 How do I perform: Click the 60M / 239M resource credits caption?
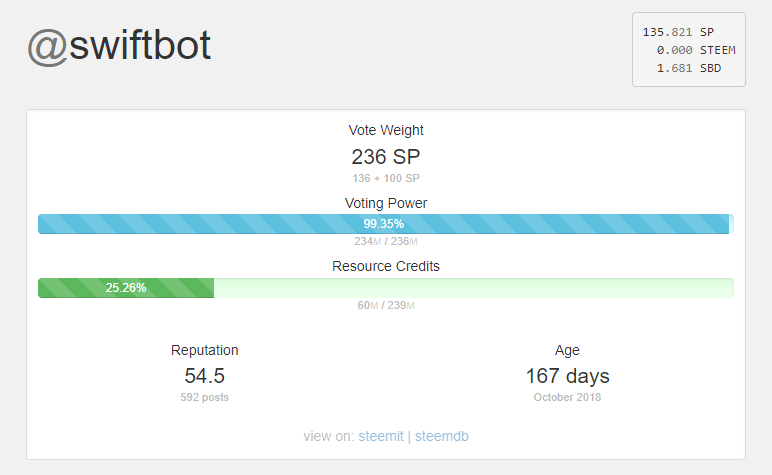pos(386,305)
